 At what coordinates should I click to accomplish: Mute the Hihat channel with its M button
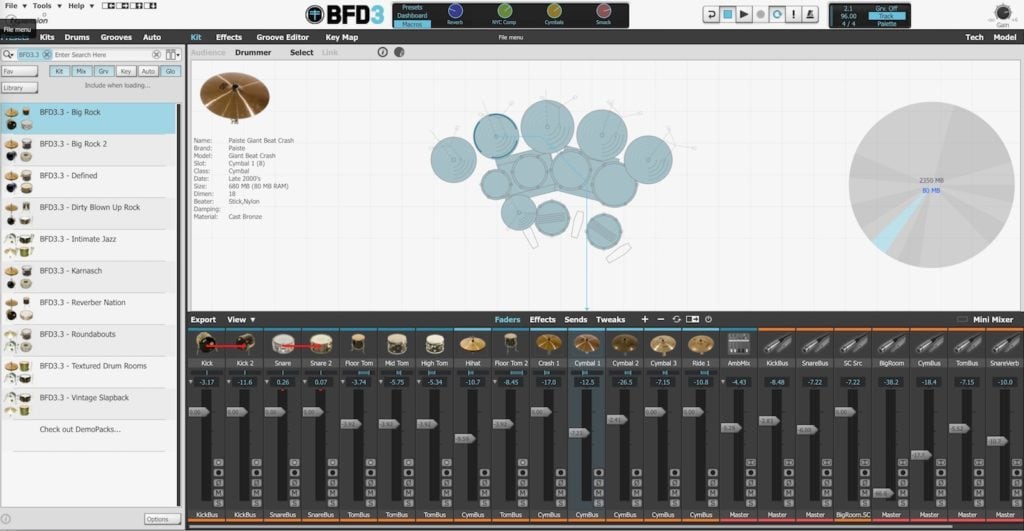(484, 492)
